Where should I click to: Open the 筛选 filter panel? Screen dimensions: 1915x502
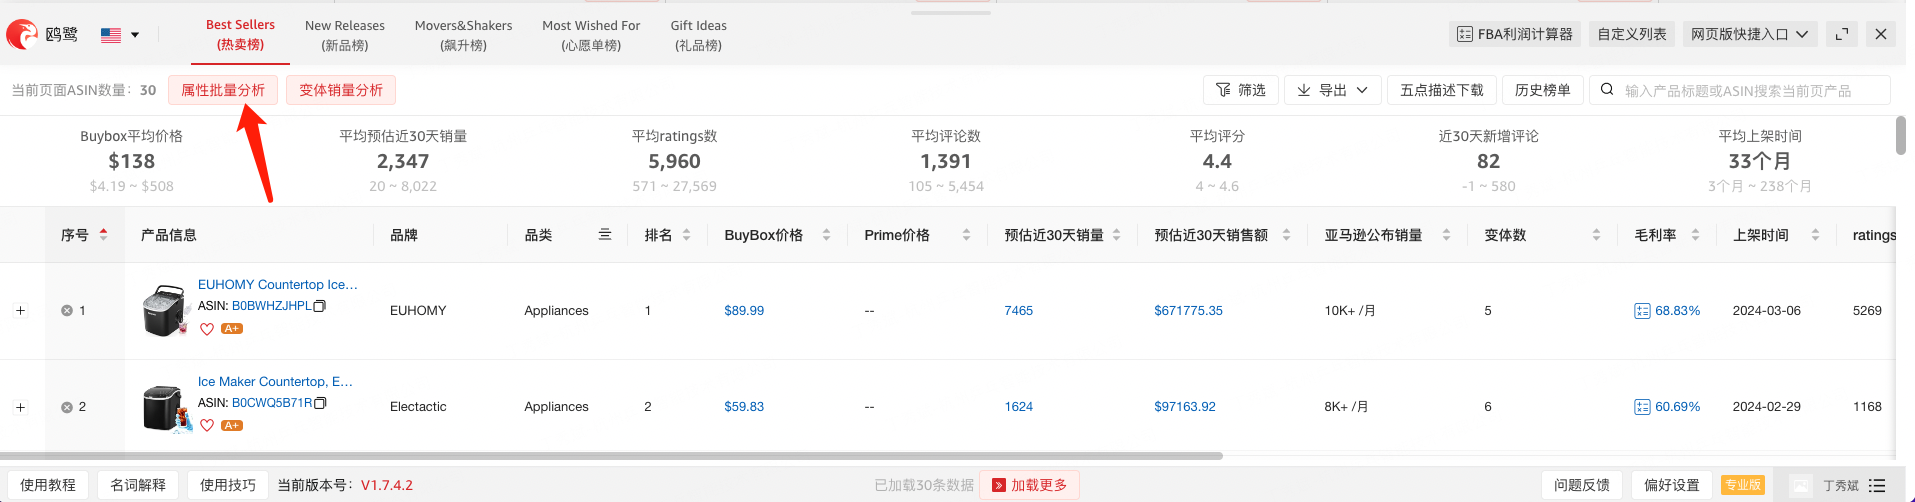tap(1240, 90)
